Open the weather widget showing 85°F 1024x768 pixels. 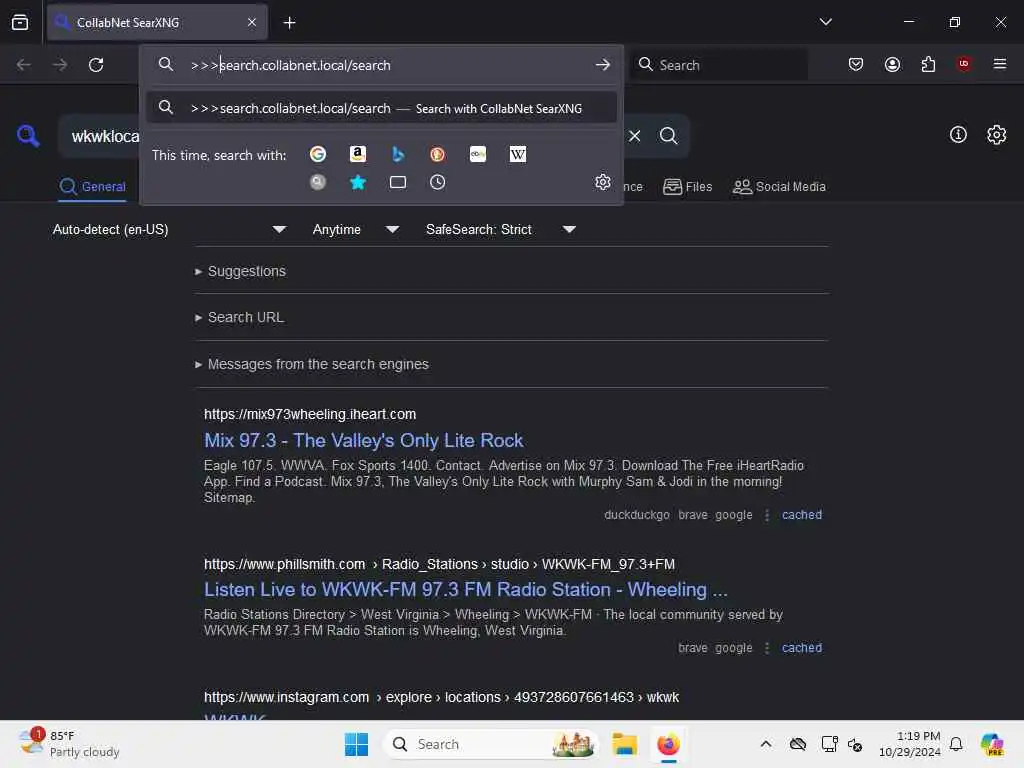click(x=69, y=744)
